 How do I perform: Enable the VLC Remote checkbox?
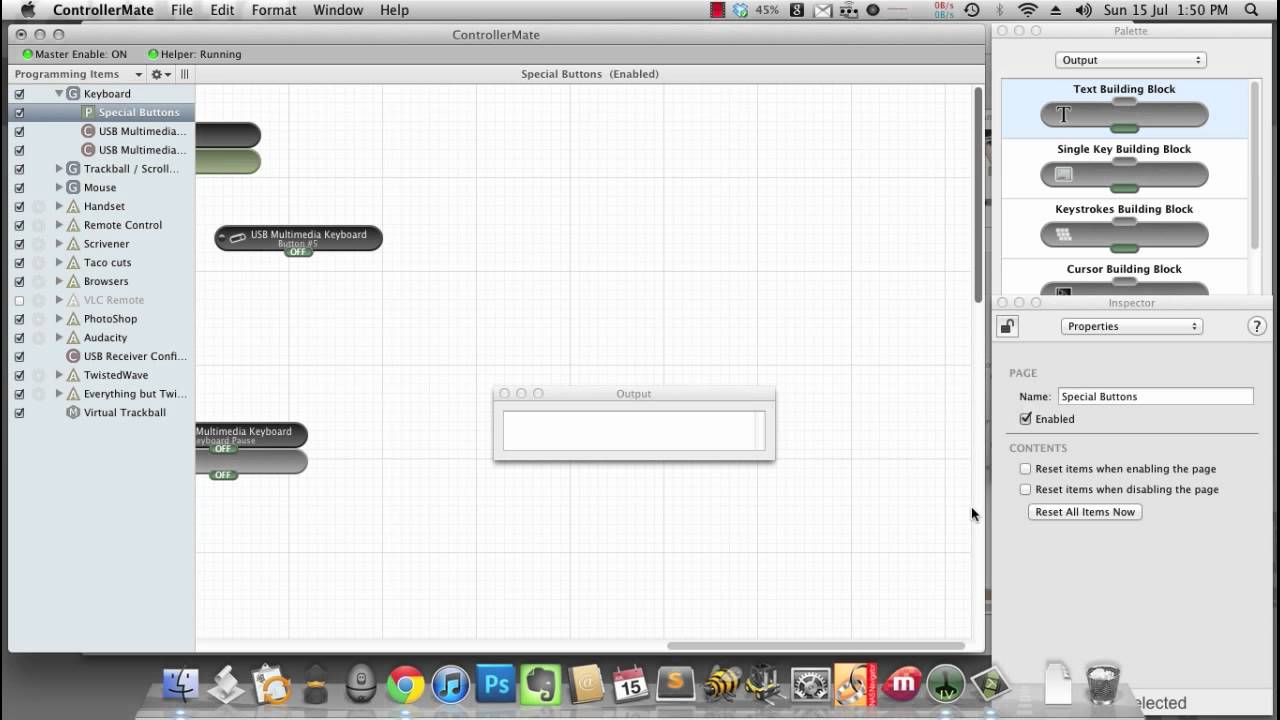19,300
